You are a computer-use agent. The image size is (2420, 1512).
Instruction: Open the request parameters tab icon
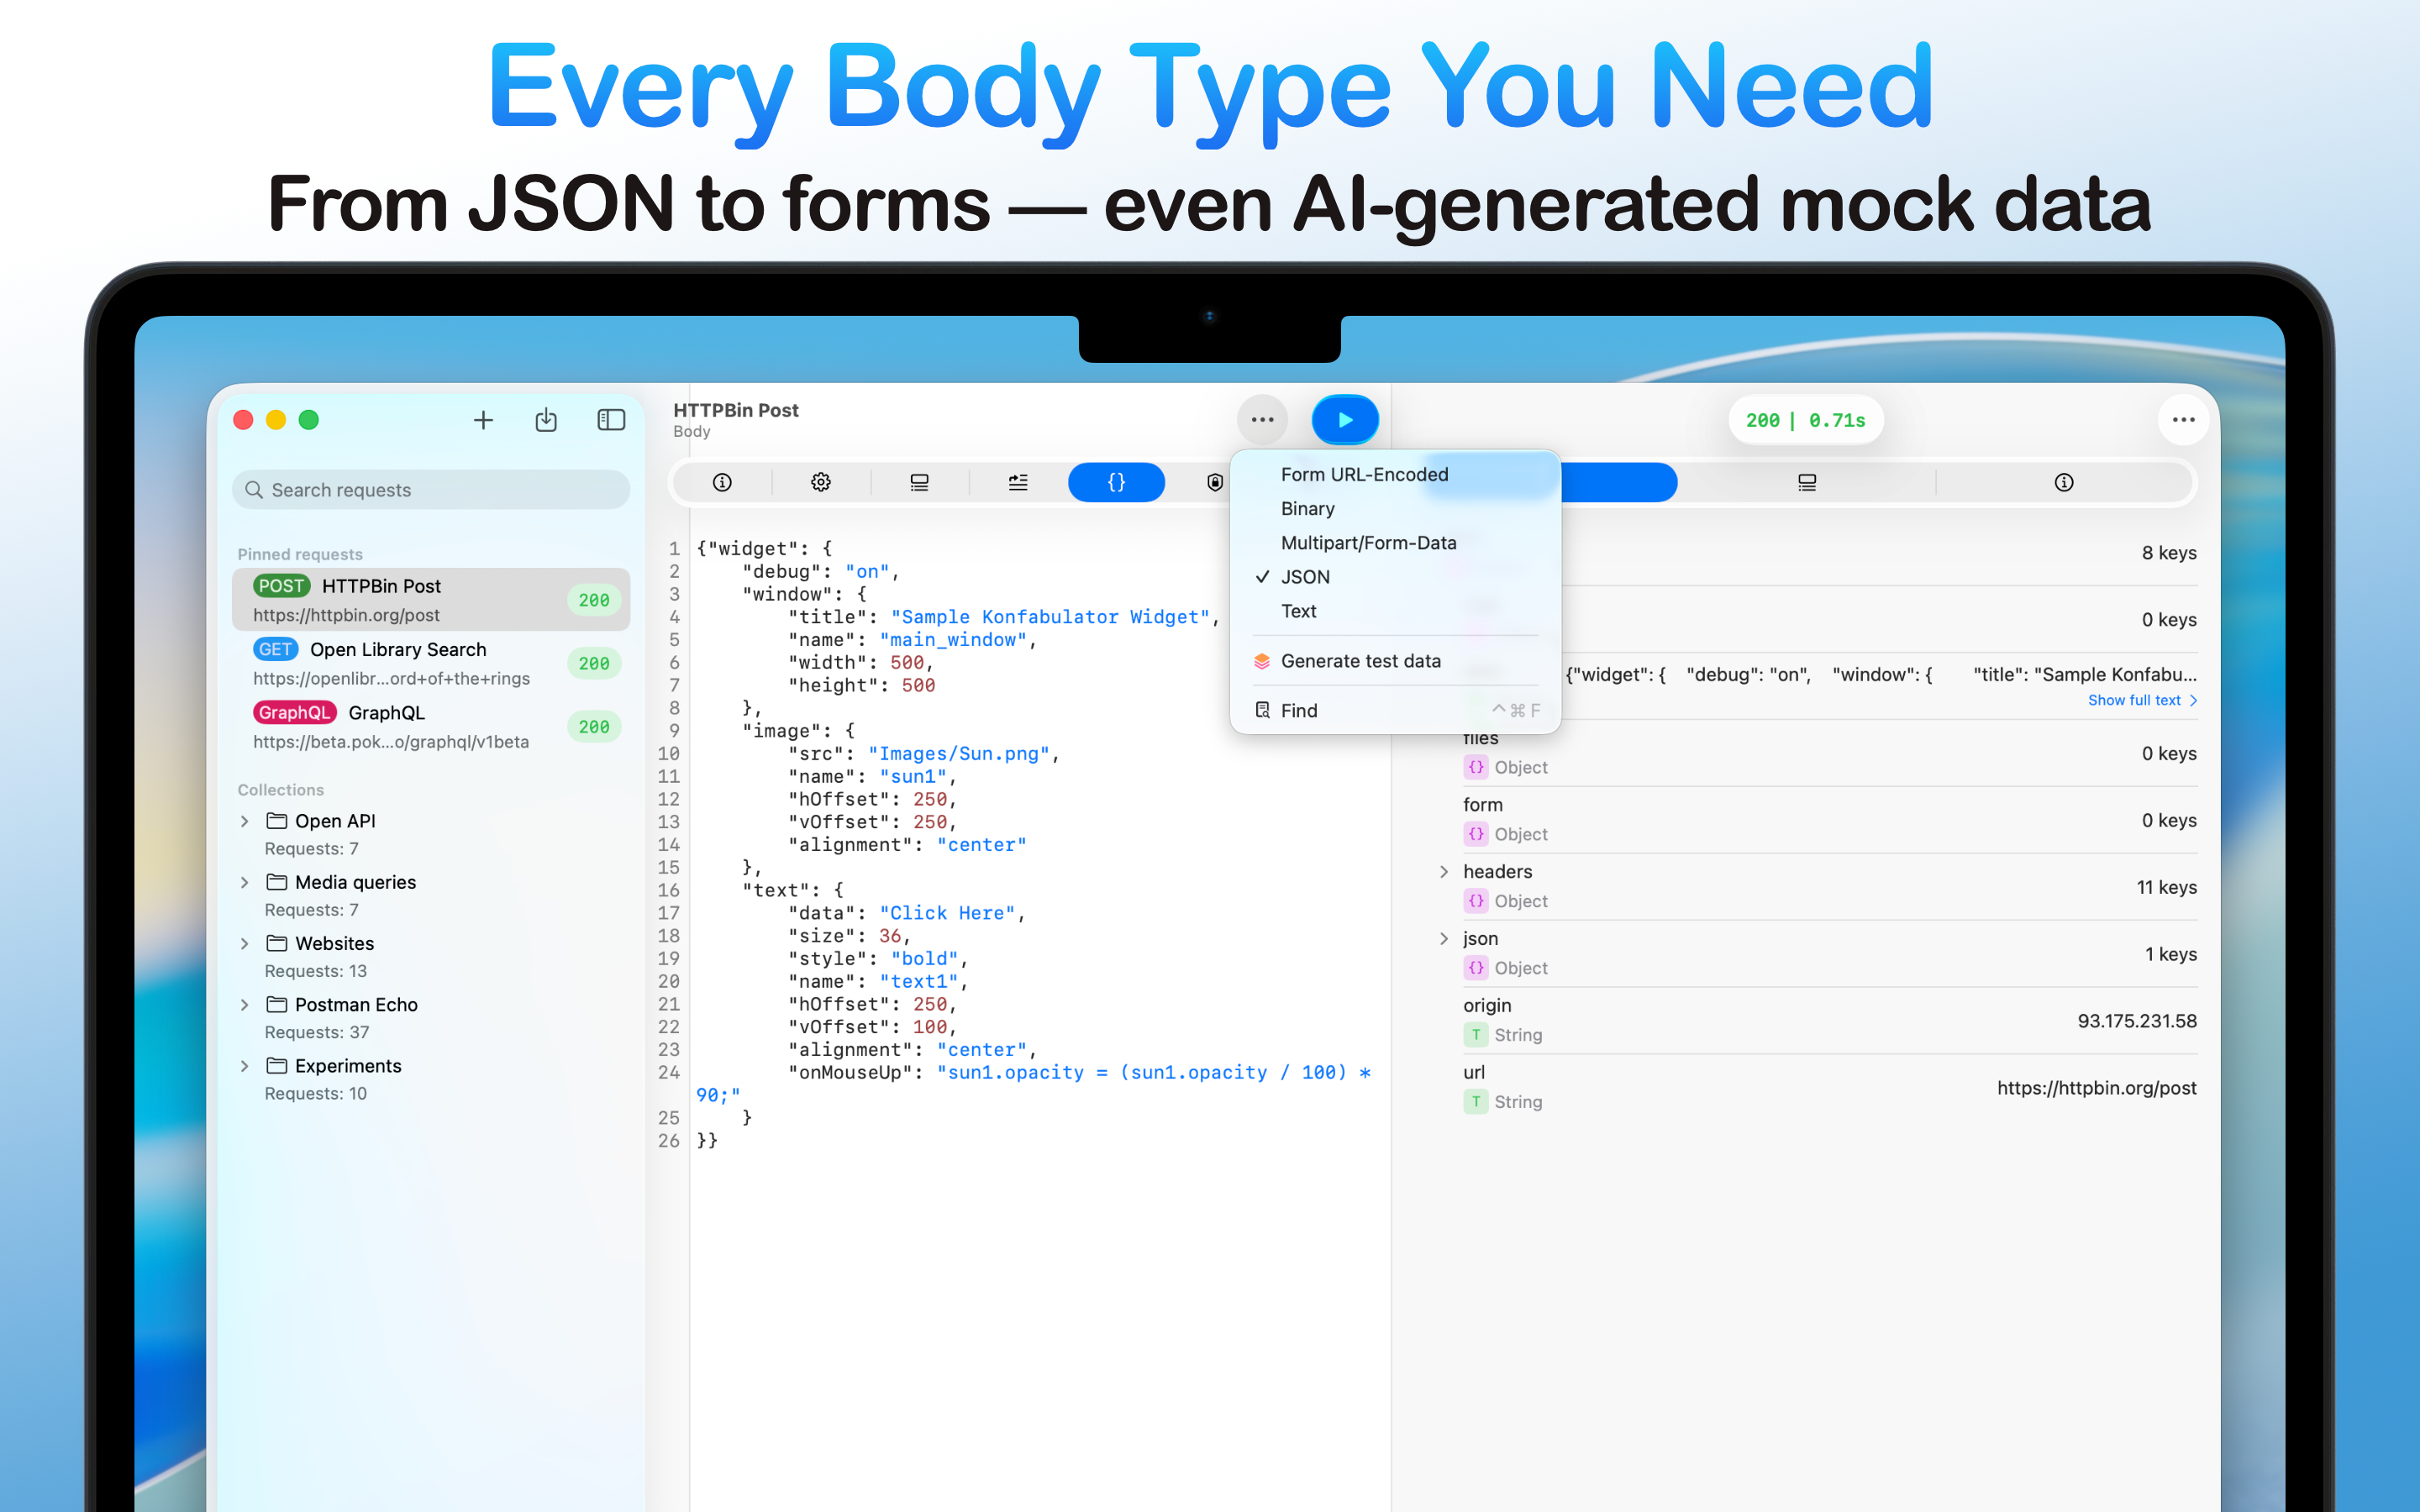coord(1018,482)
